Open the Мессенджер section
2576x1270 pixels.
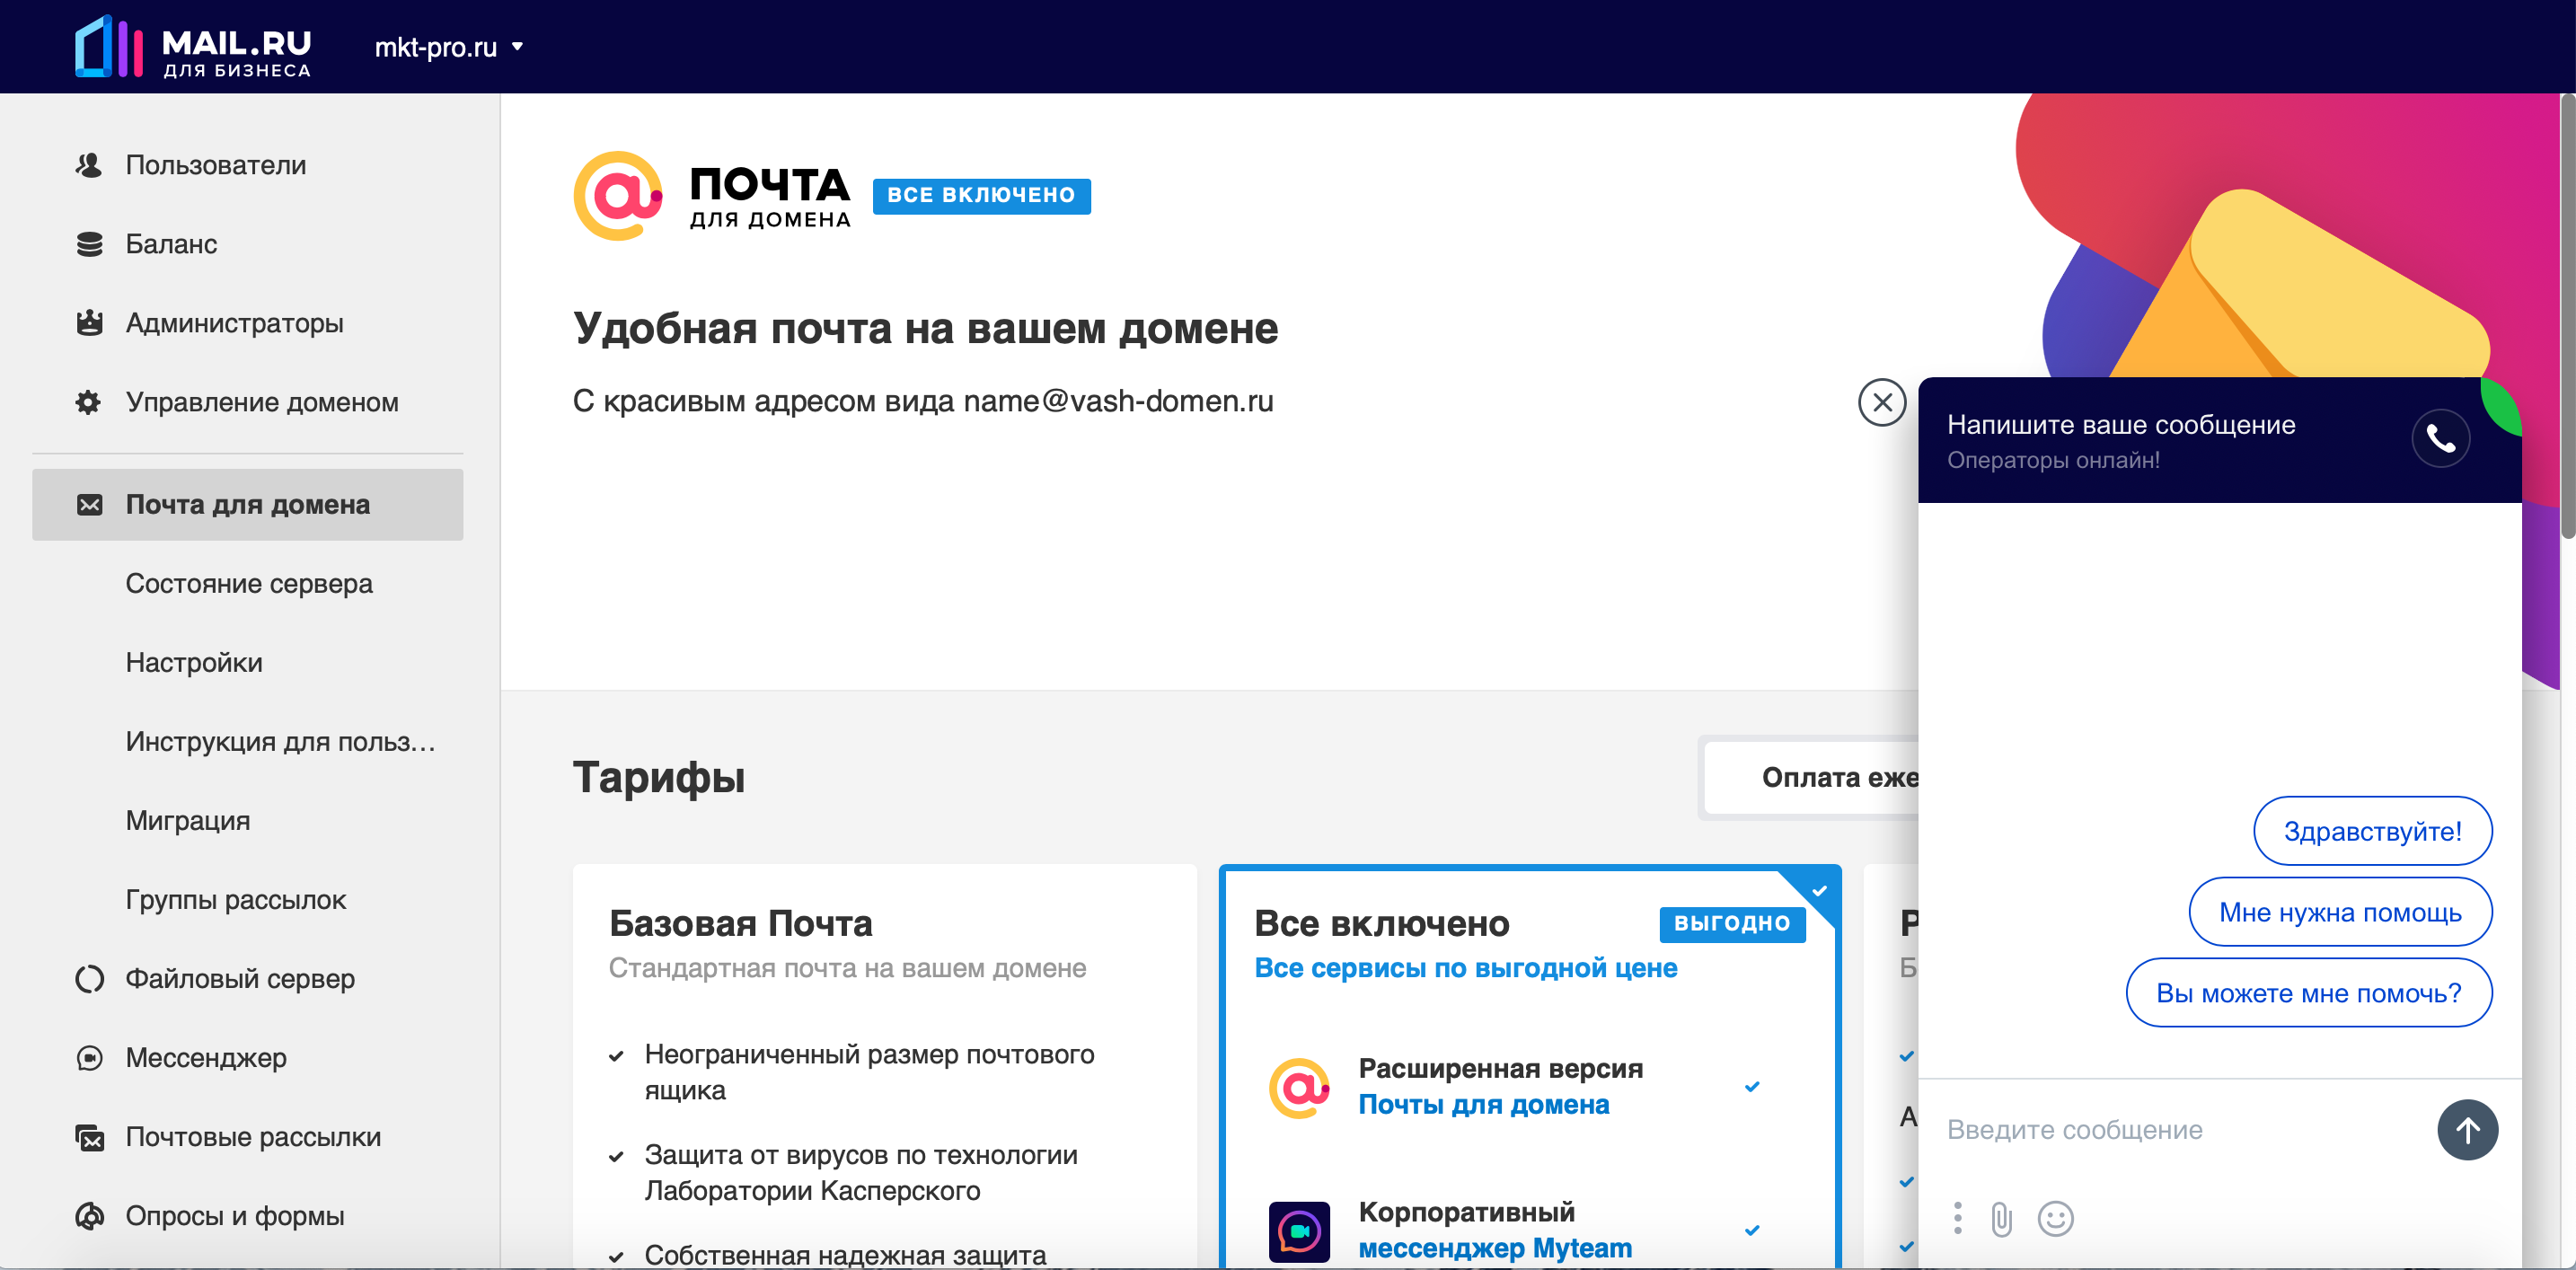click(206, 1058)
